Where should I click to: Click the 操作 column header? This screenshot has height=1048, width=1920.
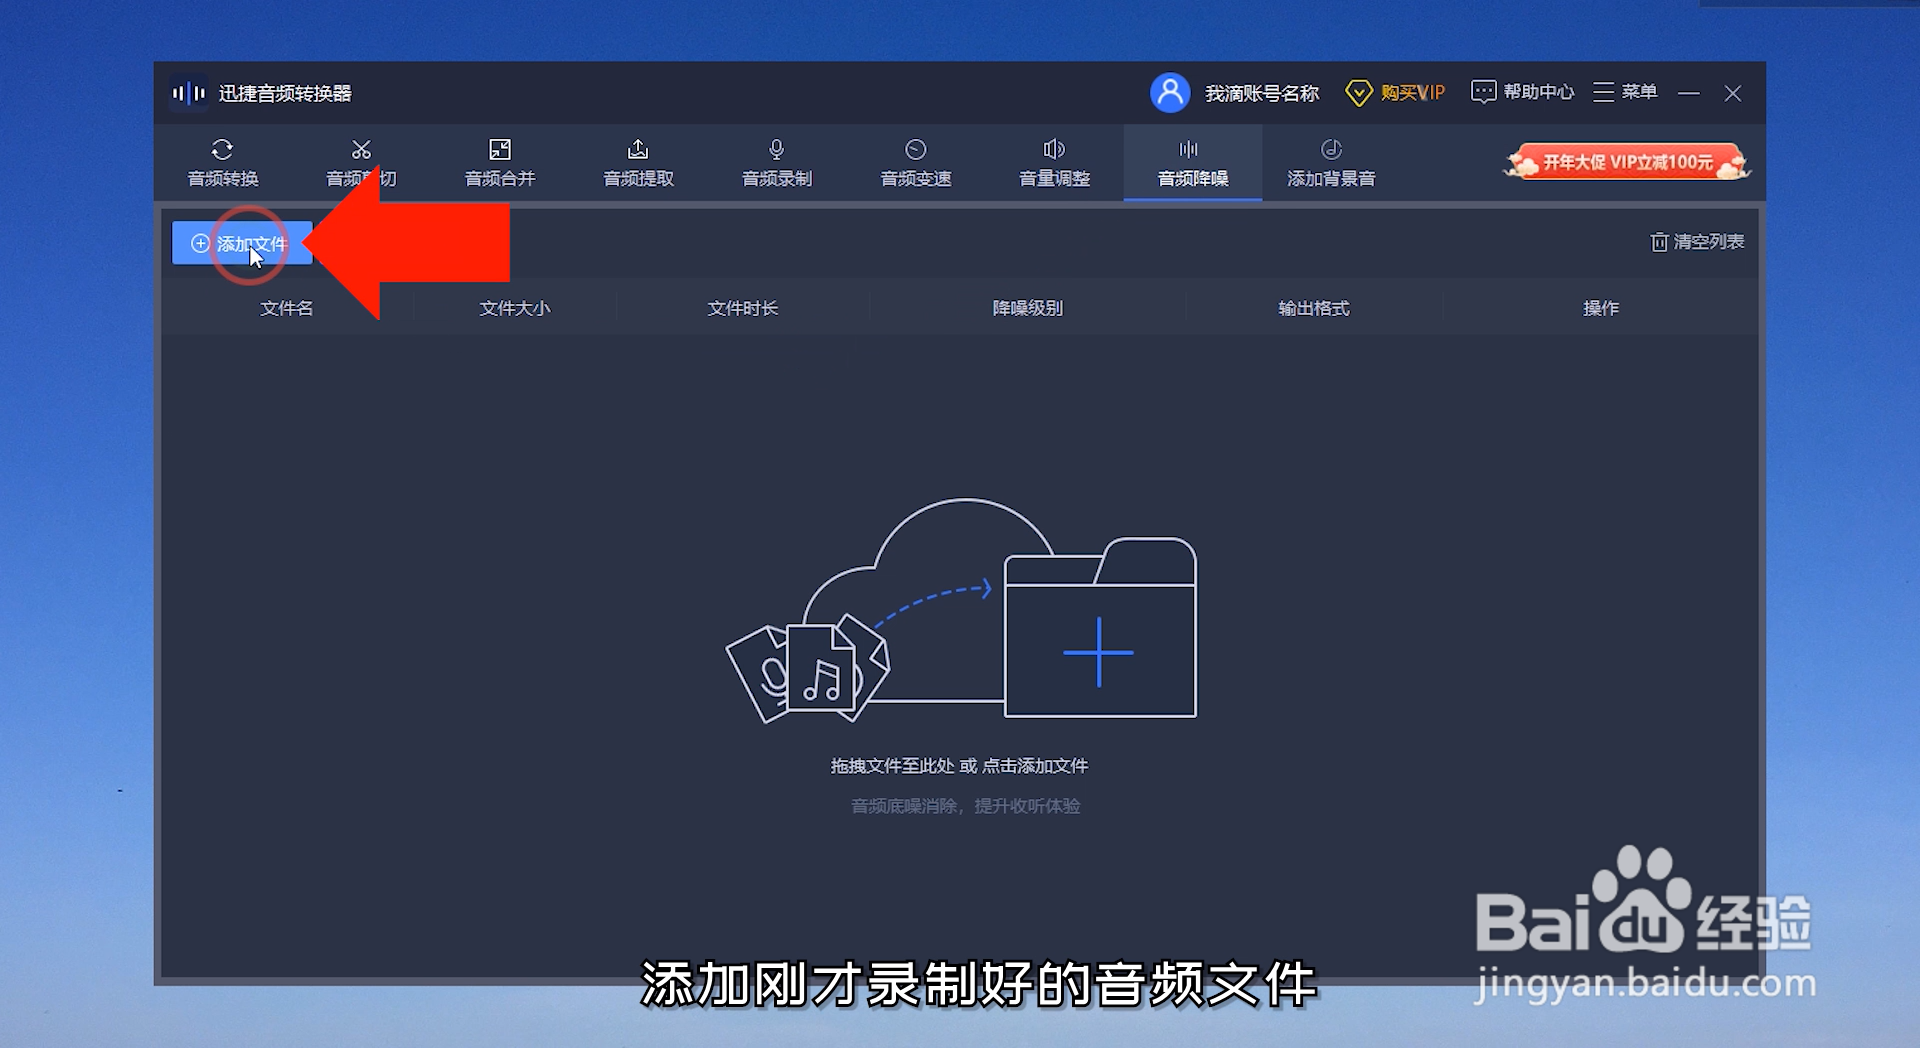click(1600, 308)
